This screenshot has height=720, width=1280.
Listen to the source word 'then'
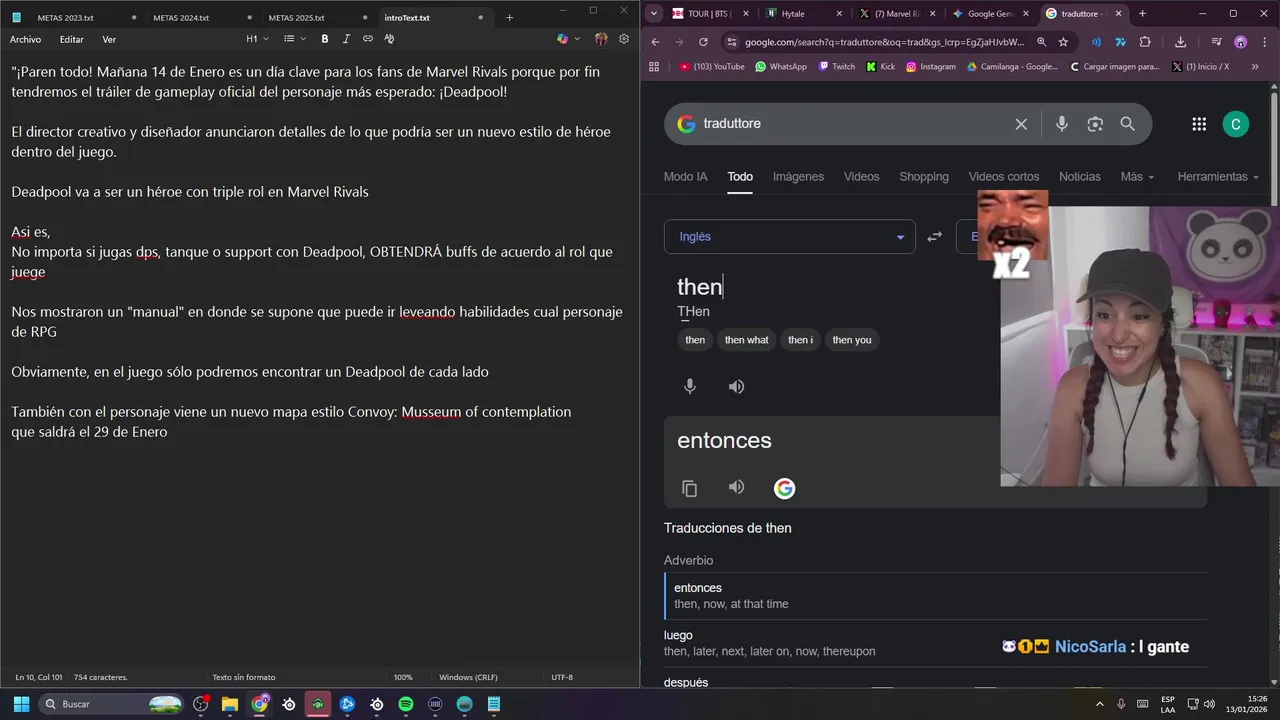point(737,387)
